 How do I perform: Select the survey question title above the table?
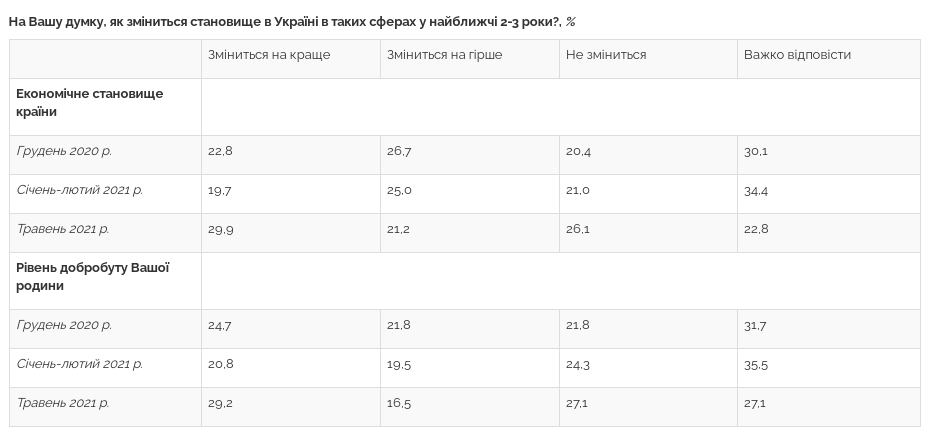click(x=289, y=21)
